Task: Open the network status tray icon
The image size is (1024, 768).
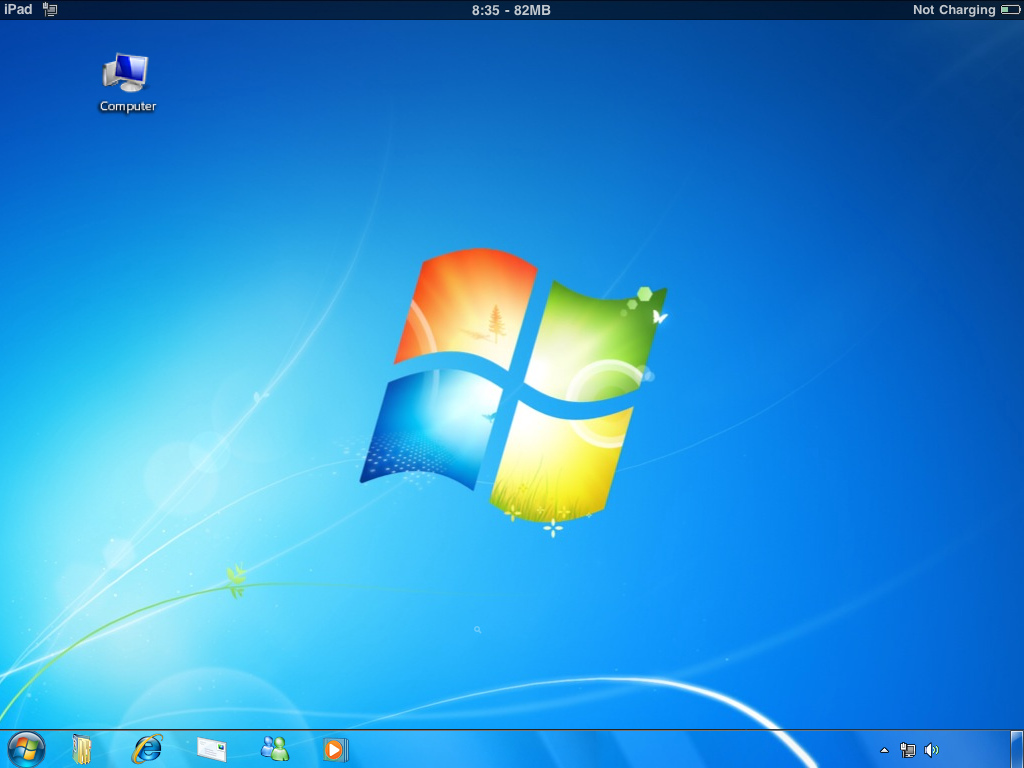Action: 908,750
